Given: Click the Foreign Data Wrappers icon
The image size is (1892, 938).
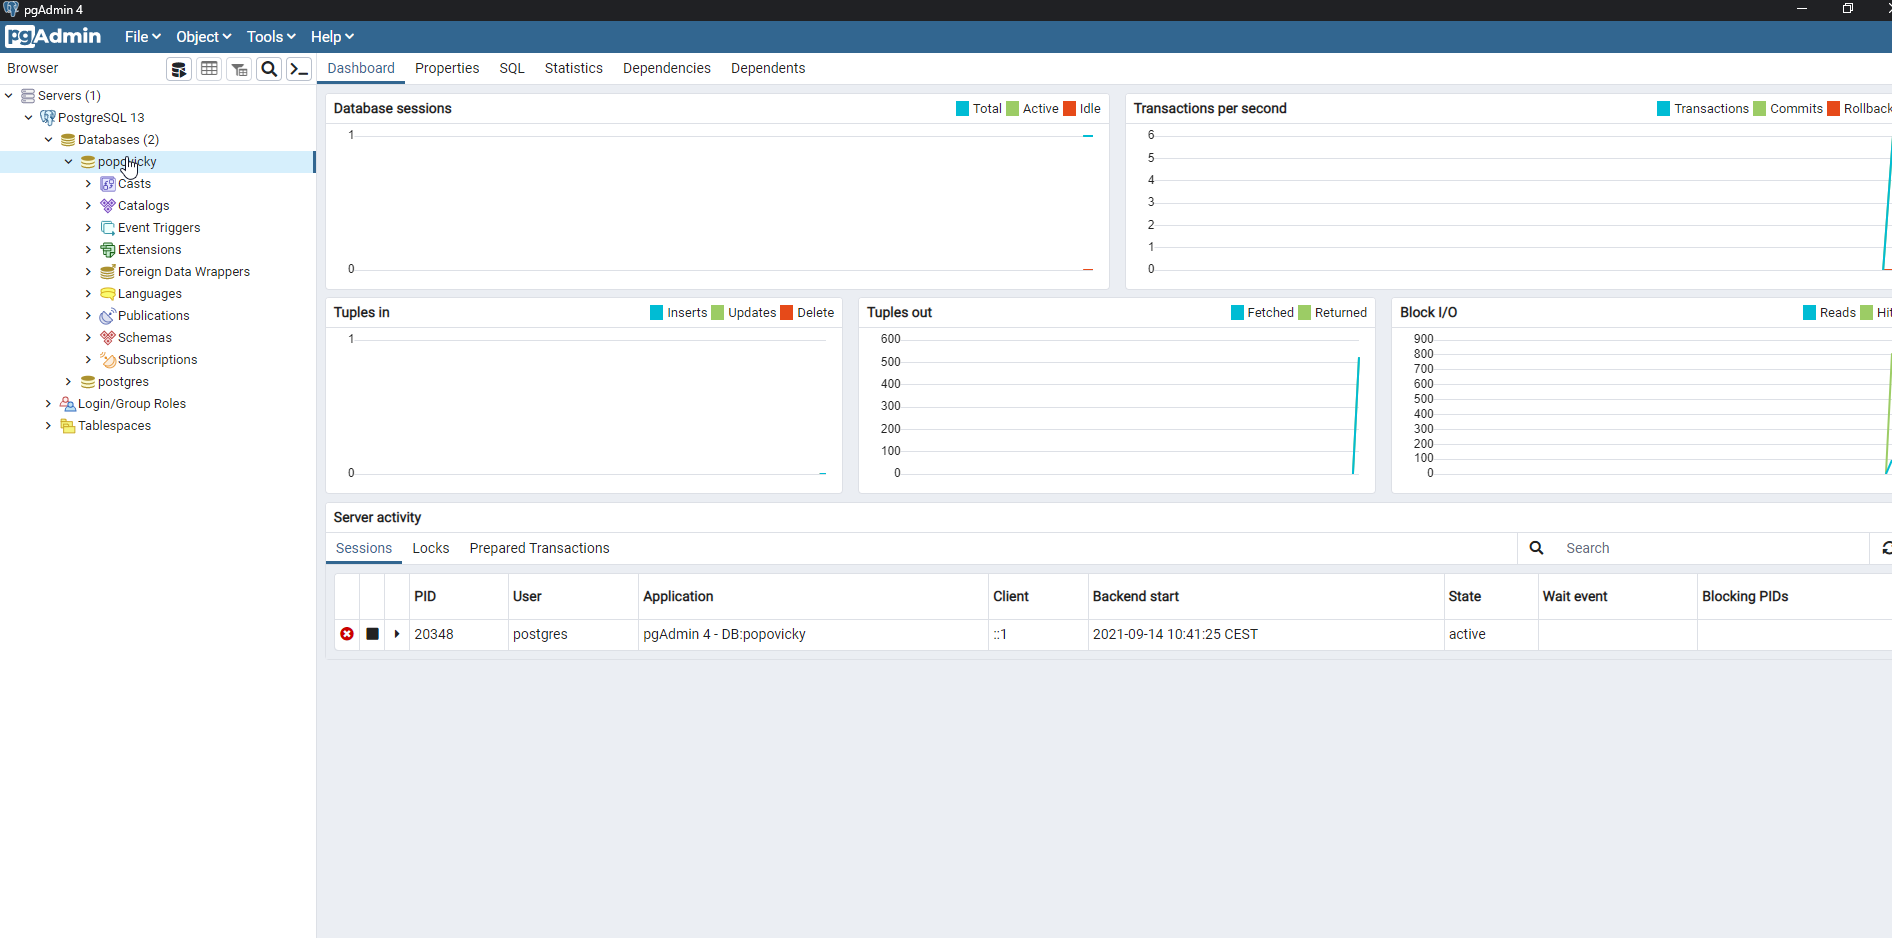Looking at the screenshot, I should pyautogui.click(x=108, y=272).
